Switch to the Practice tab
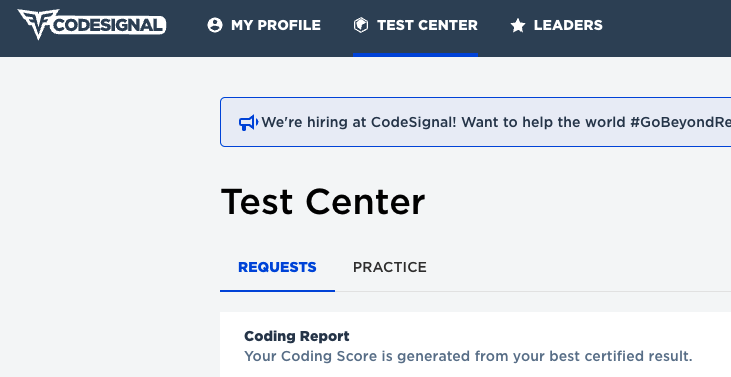Viewport: 731px width, 377px height. pyautogui.click(x=390, y=267)
